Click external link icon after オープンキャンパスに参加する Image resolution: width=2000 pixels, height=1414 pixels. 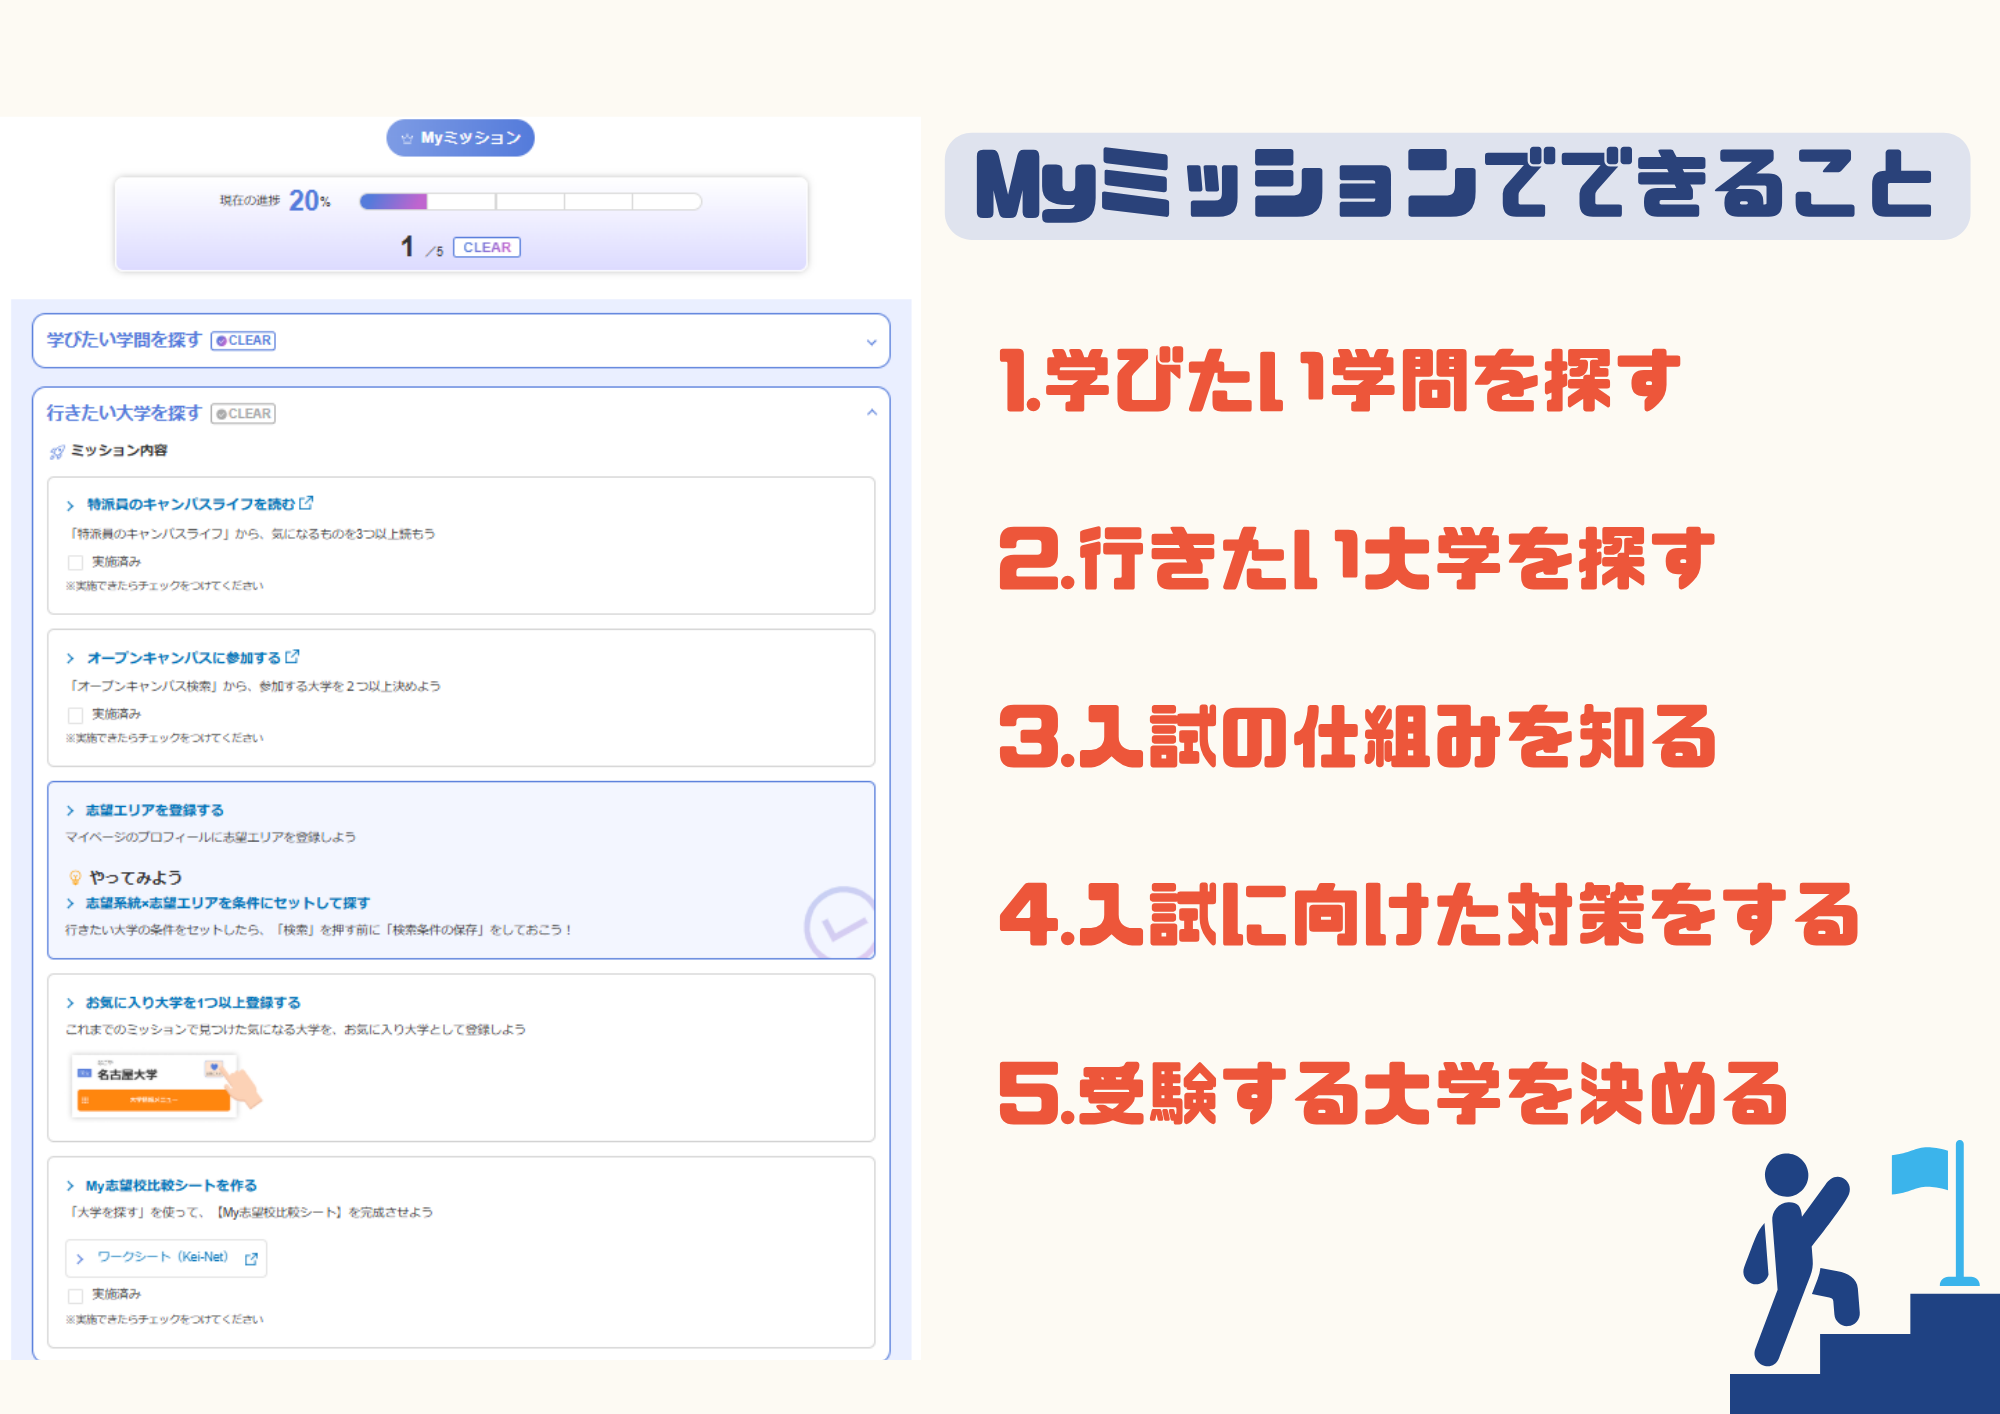point(292,656)
